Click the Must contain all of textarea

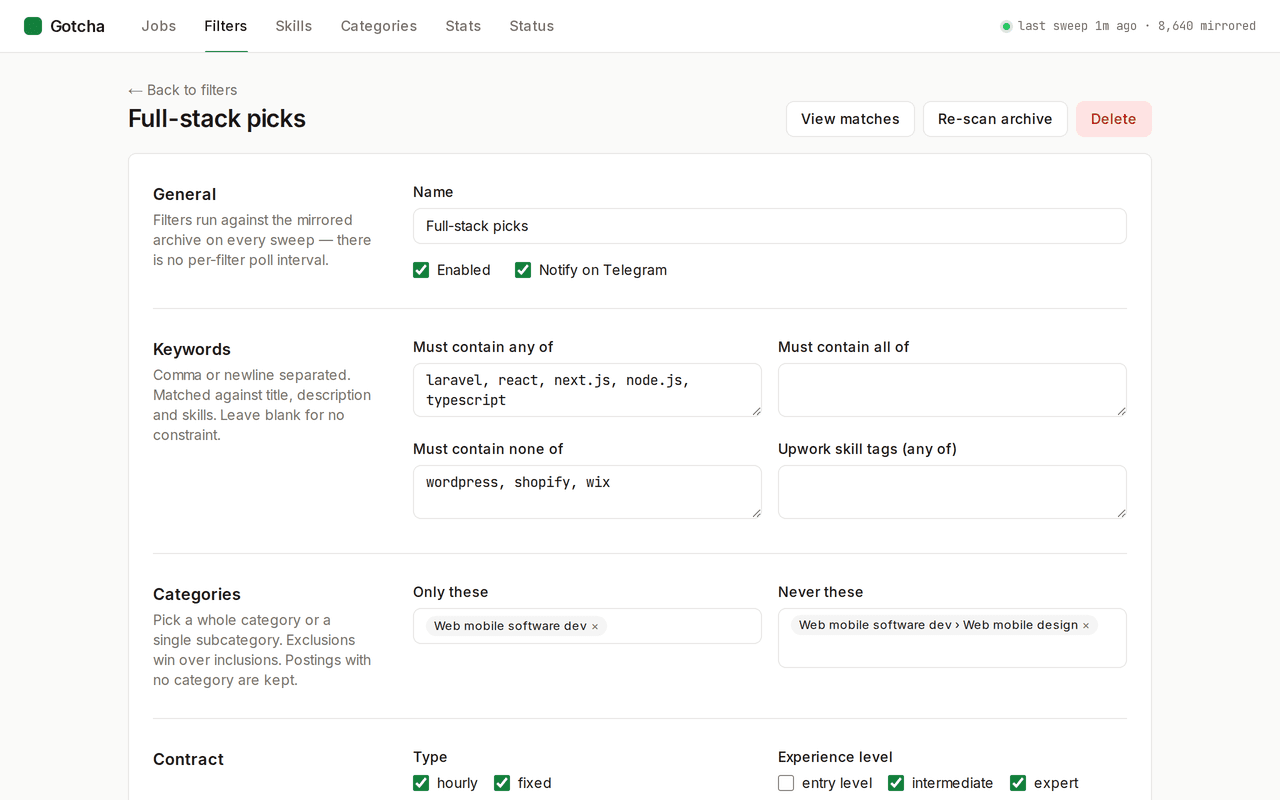pyautogui.click(x=952, y=390)
